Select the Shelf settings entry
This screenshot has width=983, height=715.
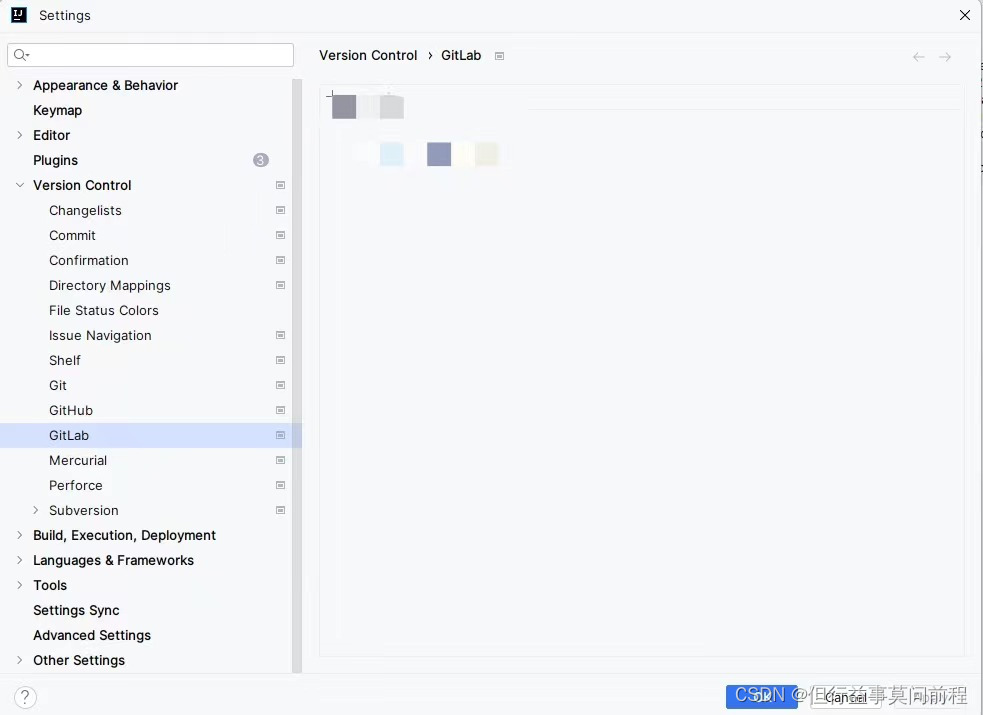(65, 360)
